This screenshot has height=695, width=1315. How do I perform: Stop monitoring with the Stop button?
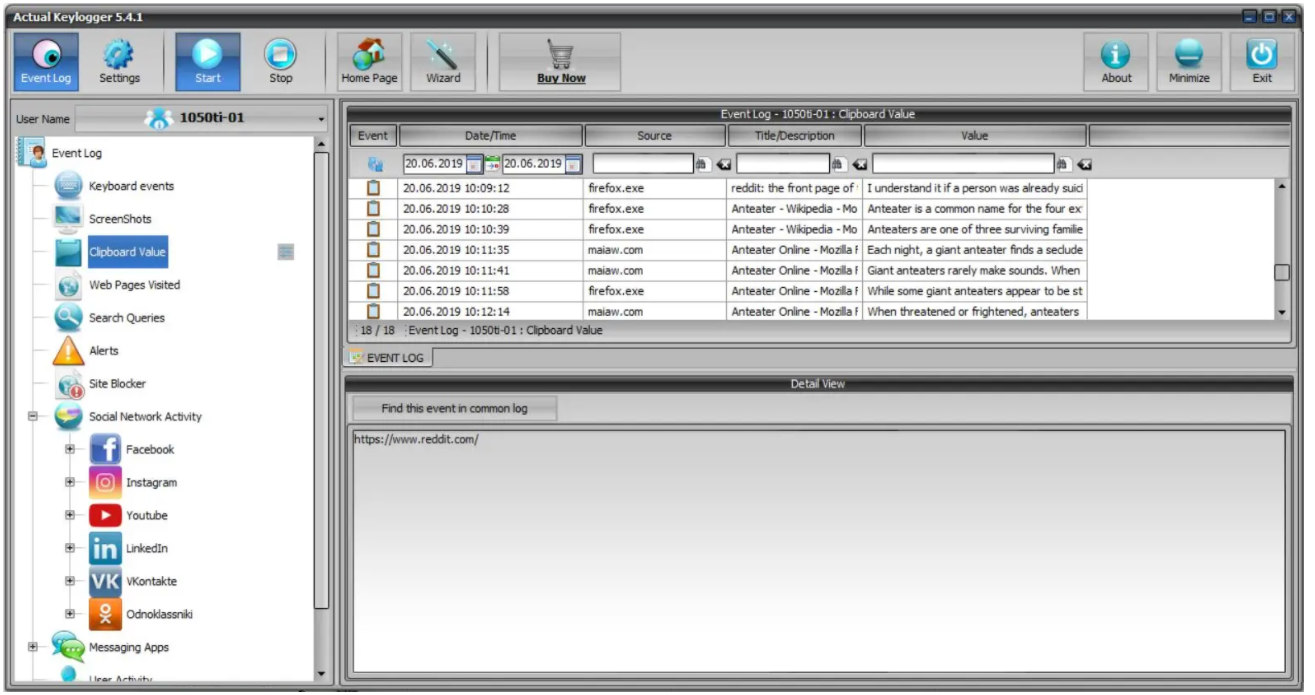pos(281,62)
